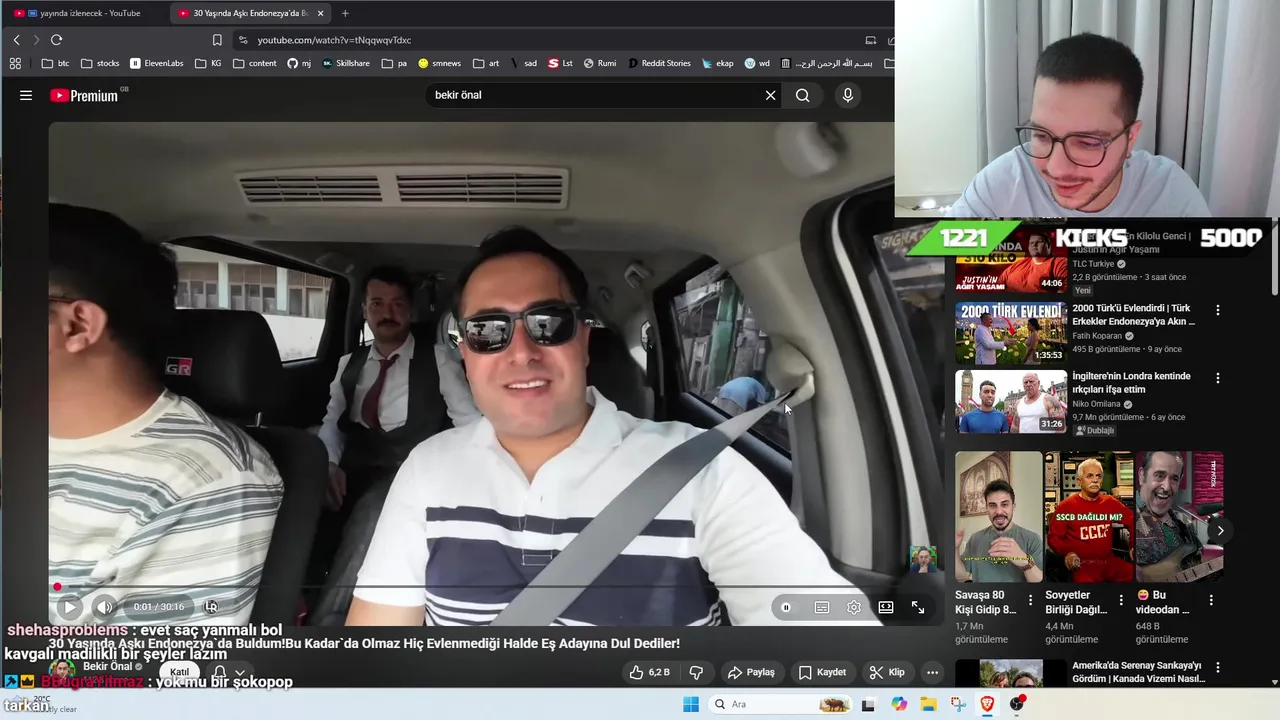Image resolution: width=1280 pixels, height=720 pixels.
Task: Run search with the magnifier button
Action: point(802,95)
